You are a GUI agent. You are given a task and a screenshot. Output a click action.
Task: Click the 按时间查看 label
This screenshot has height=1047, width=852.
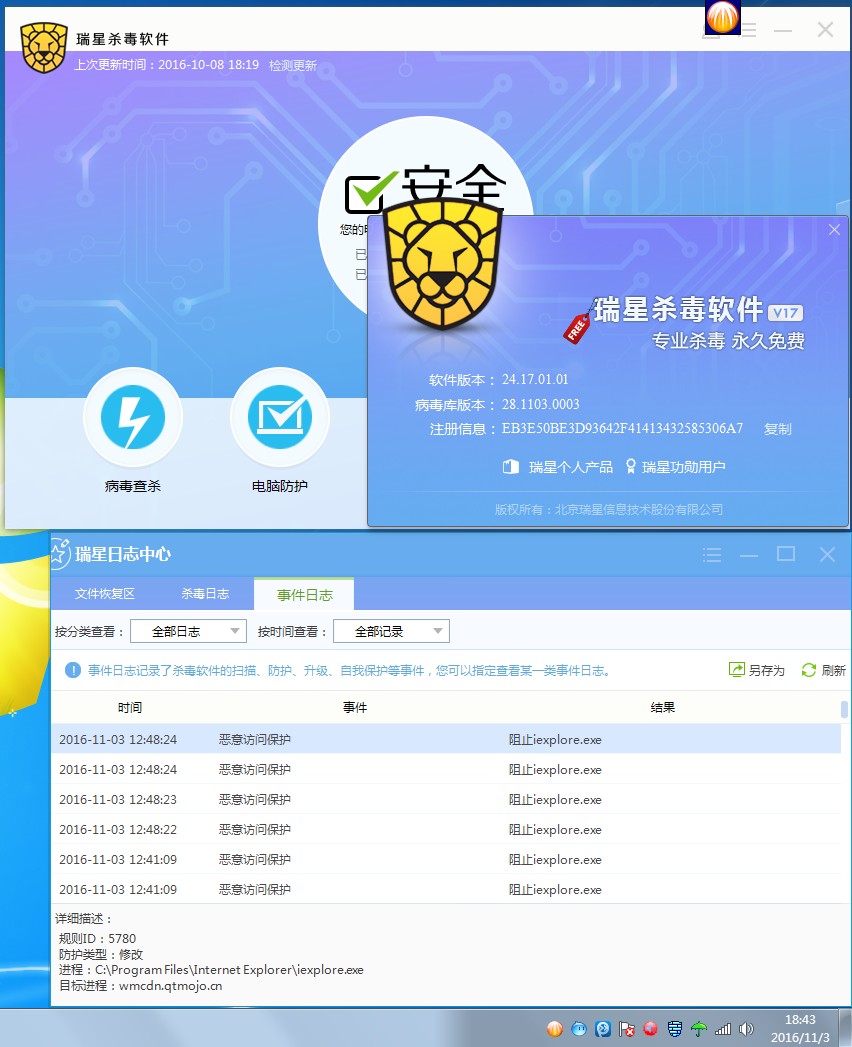click(292, 631)
